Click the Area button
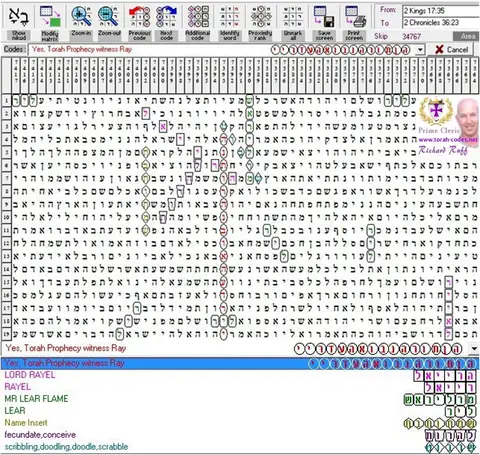480x455 pixels. pos(466,36)
